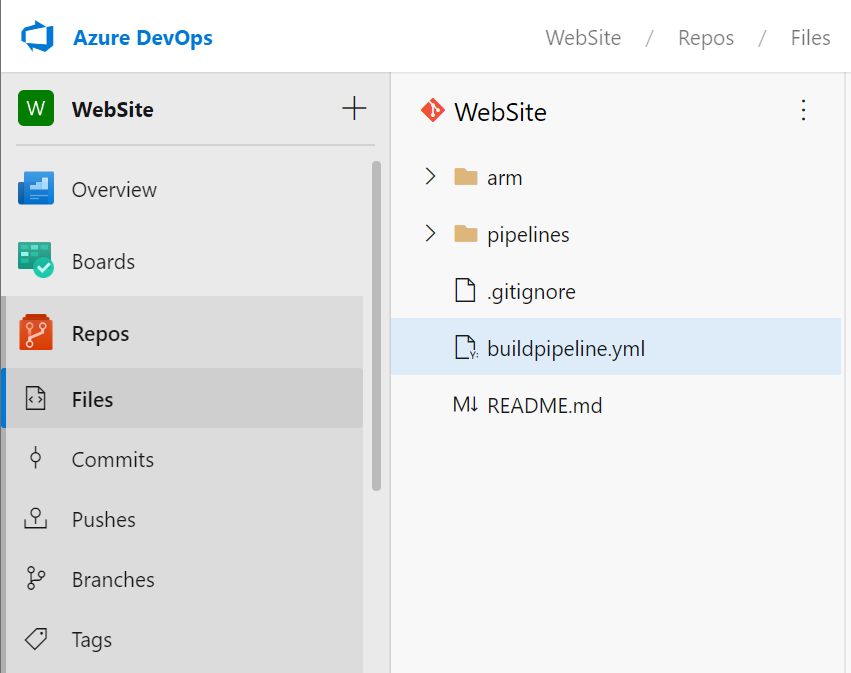The width and height of the screenshot is (851, 673).
Task: Click the green WebSite project avatar
Action: click(36, 109)
